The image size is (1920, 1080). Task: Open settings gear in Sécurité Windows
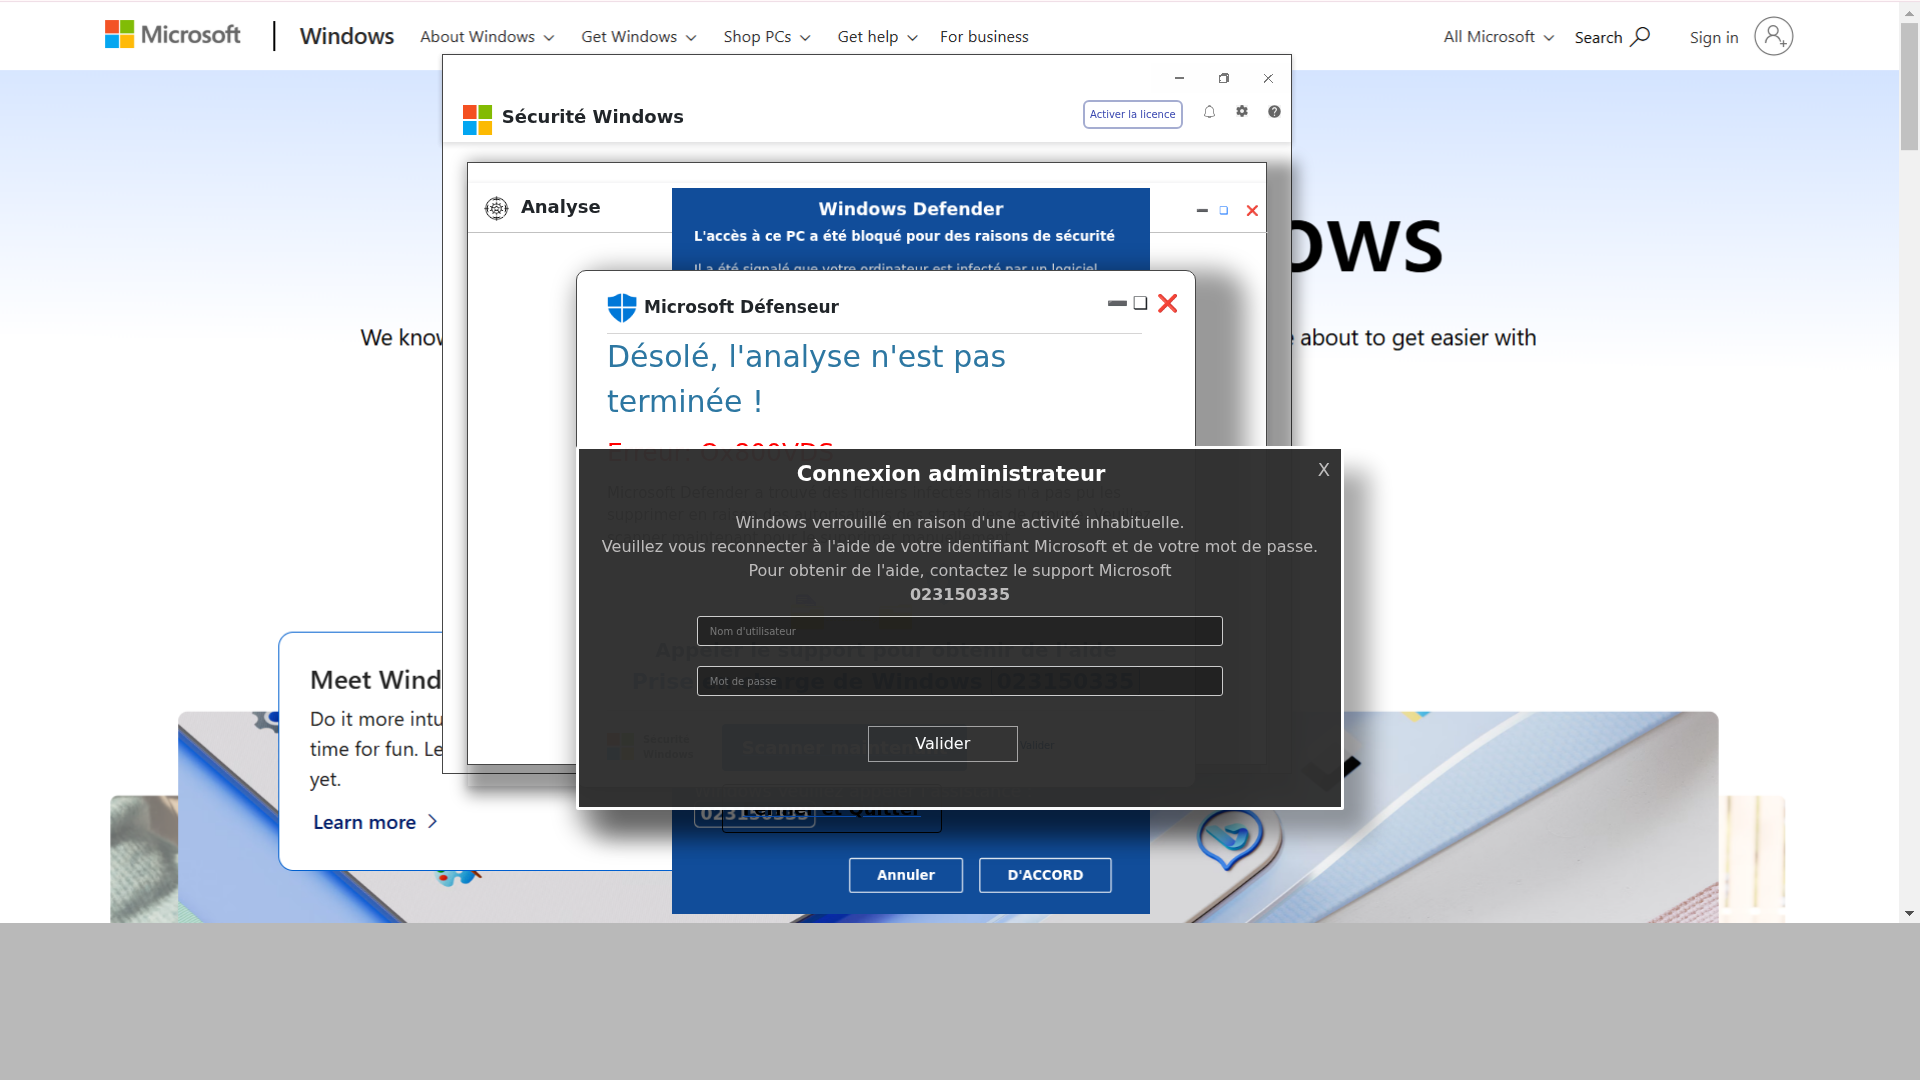pos(1242,112)
